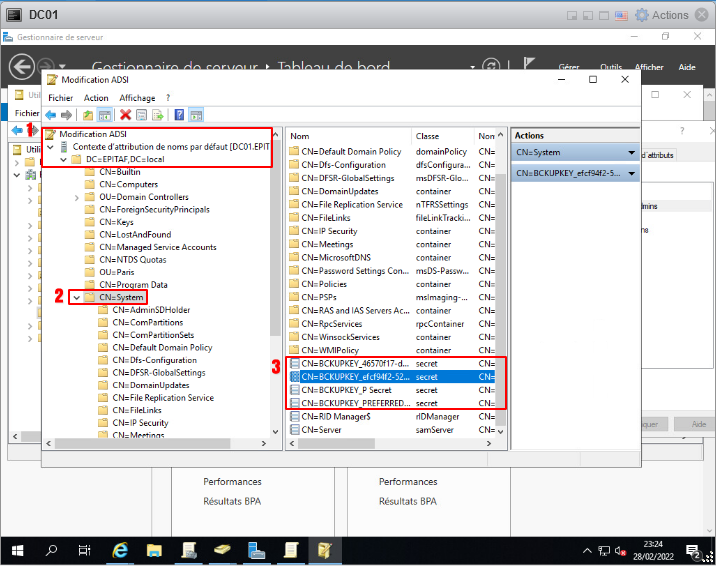
Task: Click the Actions gear icon in top bar
Action: click(642, 15)
